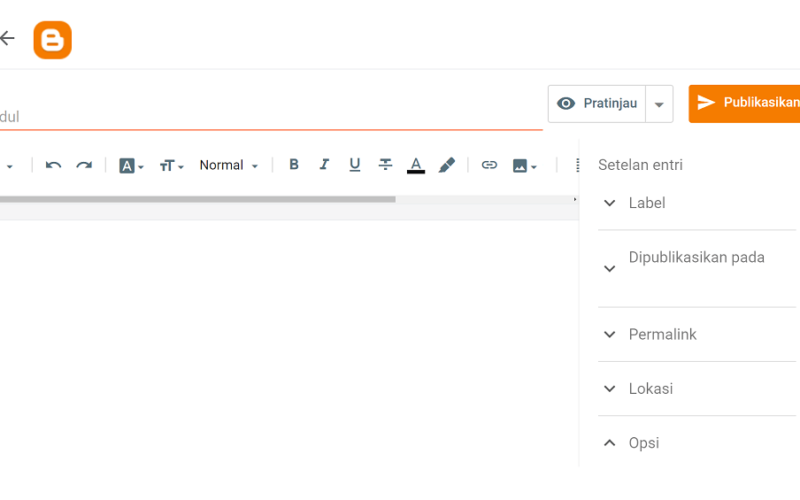The height and width of the screenshot is (500, 800).
Task: Click the toolbar scrollbar right arrow
Action: click(x=574, y=199)
